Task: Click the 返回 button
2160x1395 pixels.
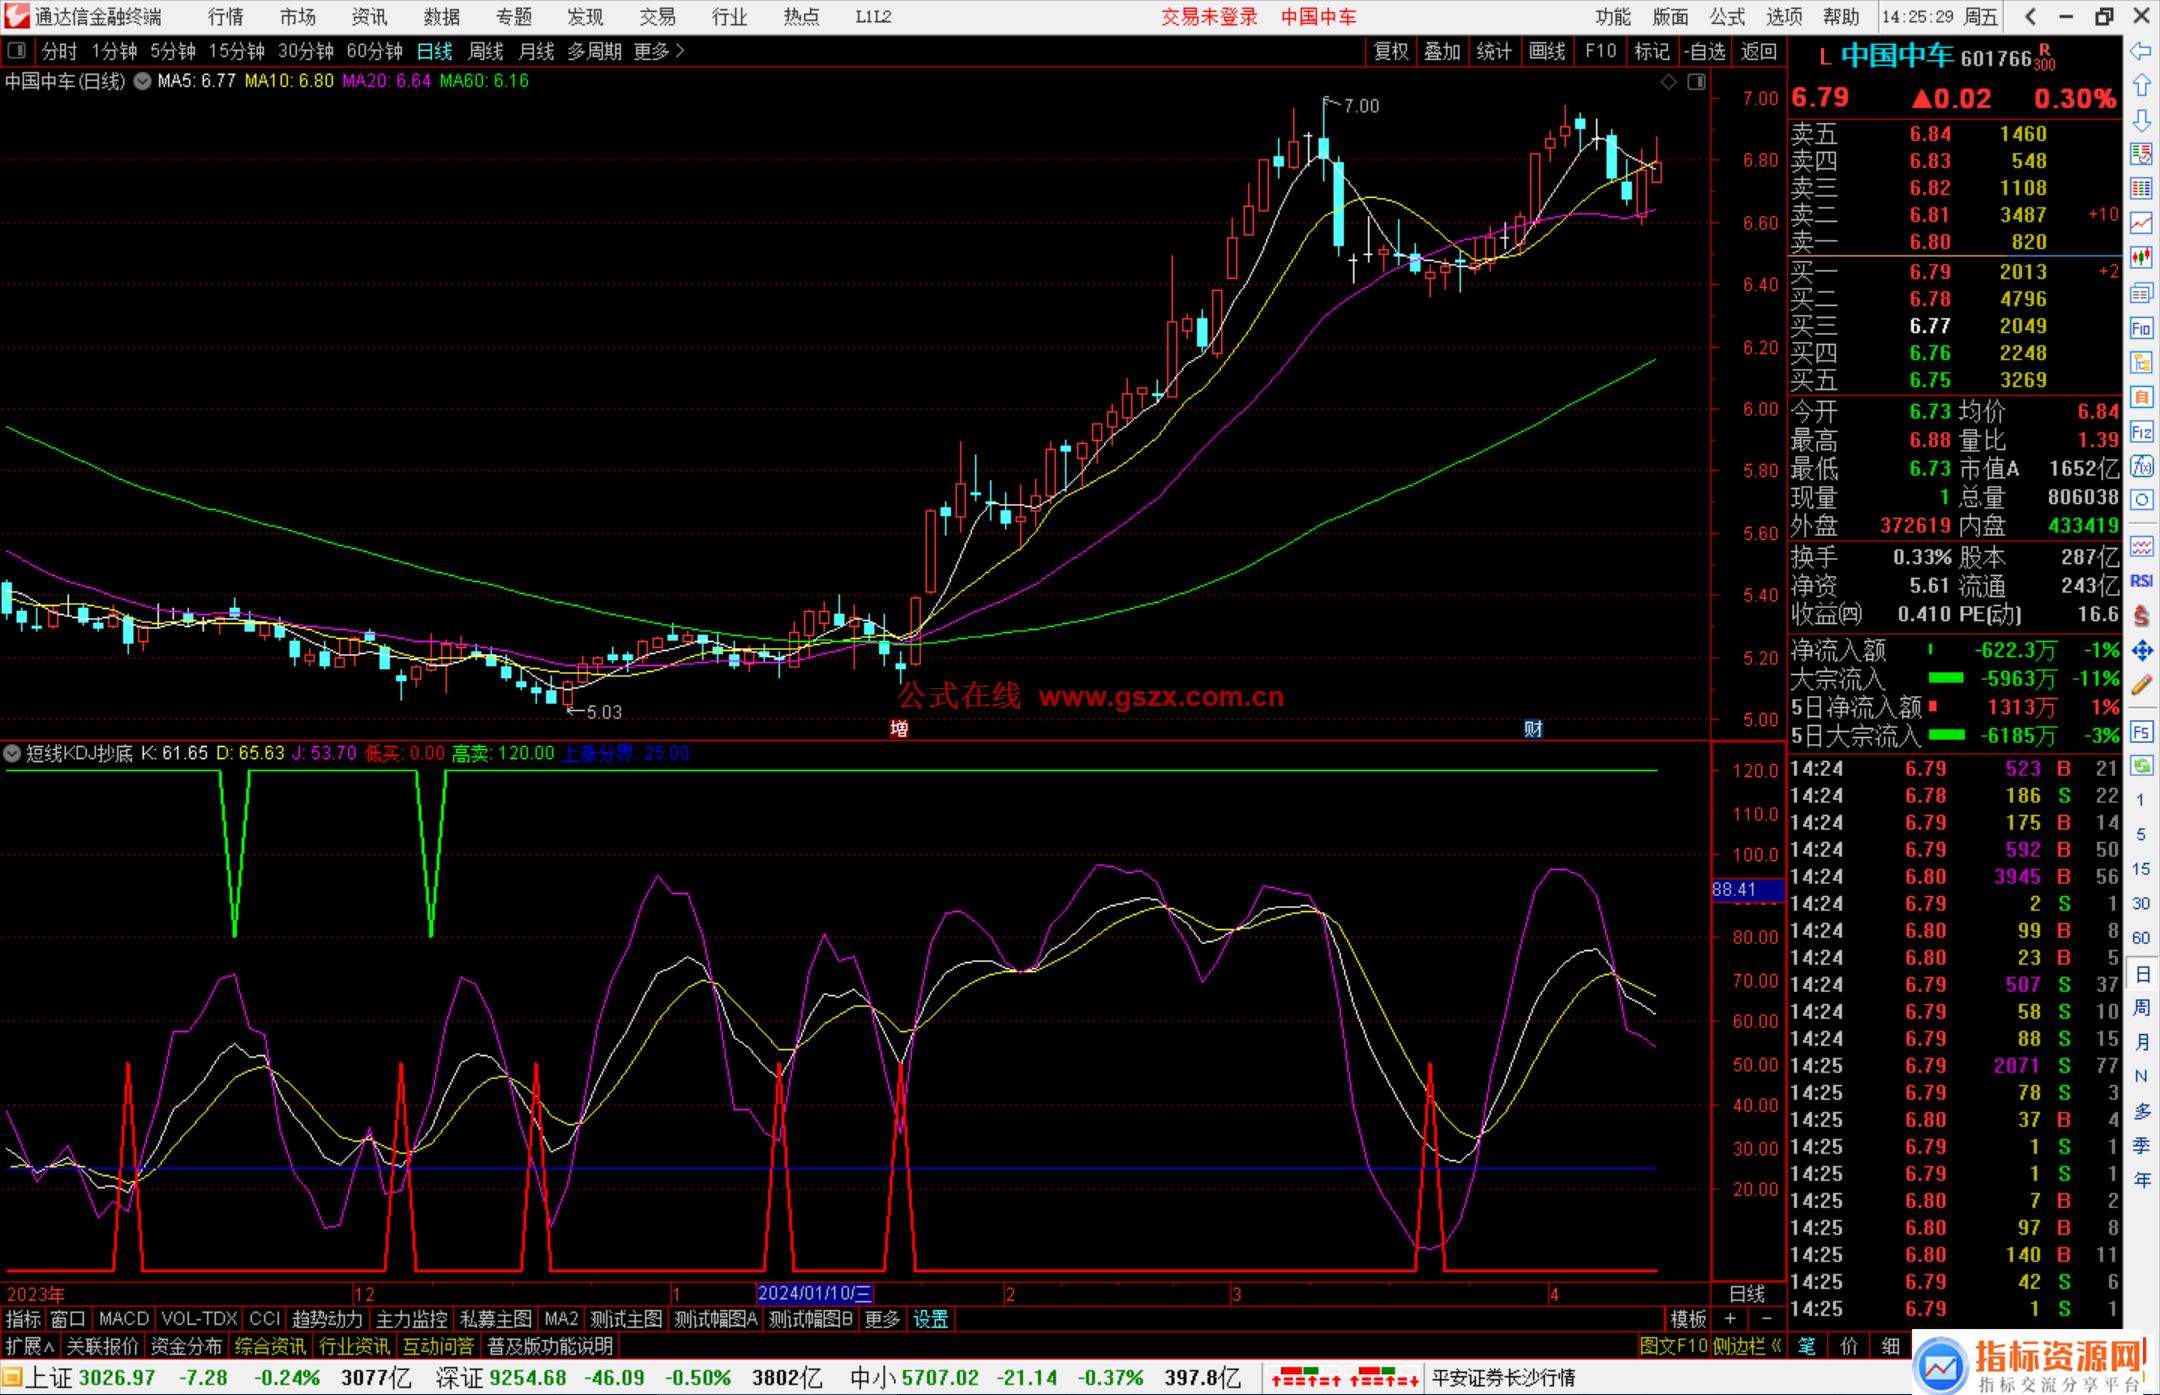Action: coord(1758,51)
